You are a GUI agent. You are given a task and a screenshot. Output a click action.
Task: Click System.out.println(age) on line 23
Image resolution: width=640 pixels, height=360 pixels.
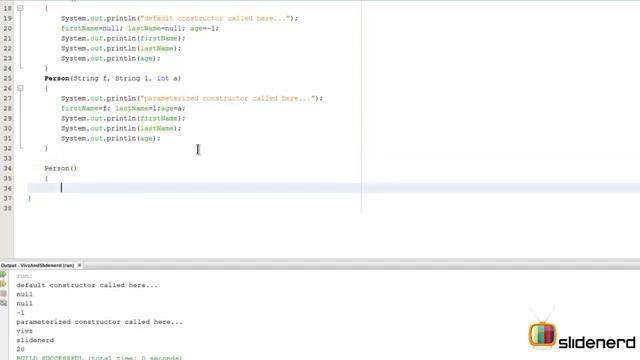pos(111,58)
